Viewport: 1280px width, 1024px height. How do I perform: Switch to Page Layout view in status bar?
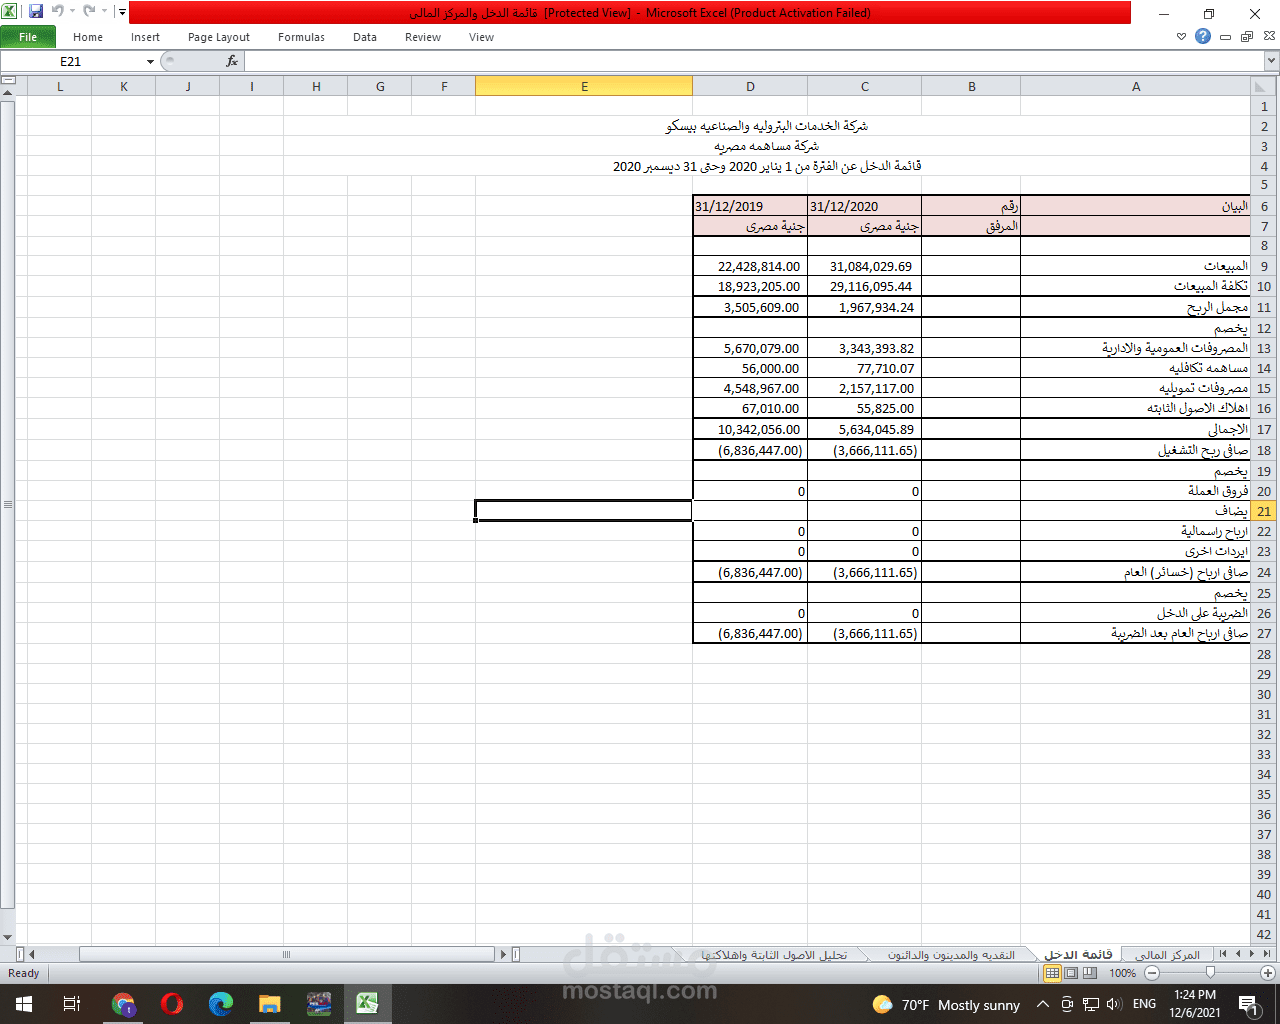point(1071,973)
